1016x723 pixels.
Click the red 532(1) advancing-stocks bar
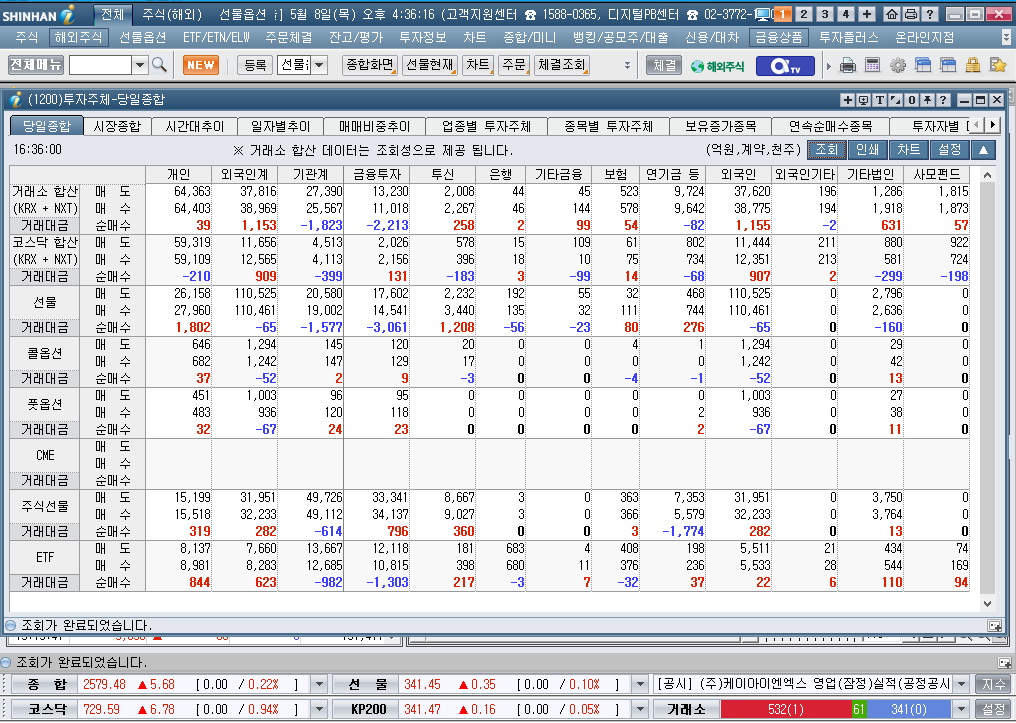pos(786,709)
